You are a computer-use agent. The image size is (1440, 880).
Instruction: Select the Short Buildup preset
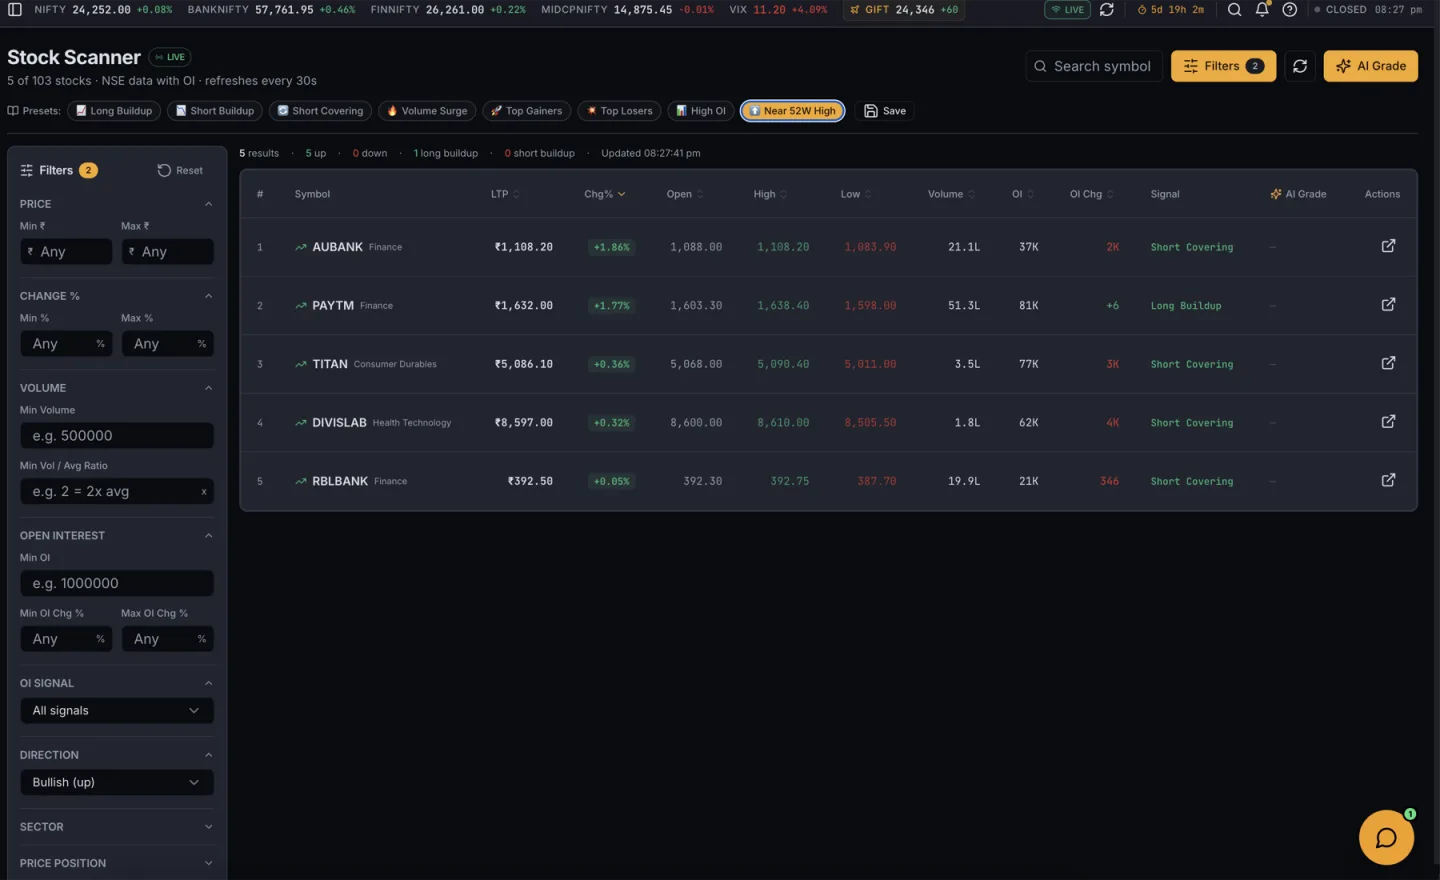click(214, 111)
